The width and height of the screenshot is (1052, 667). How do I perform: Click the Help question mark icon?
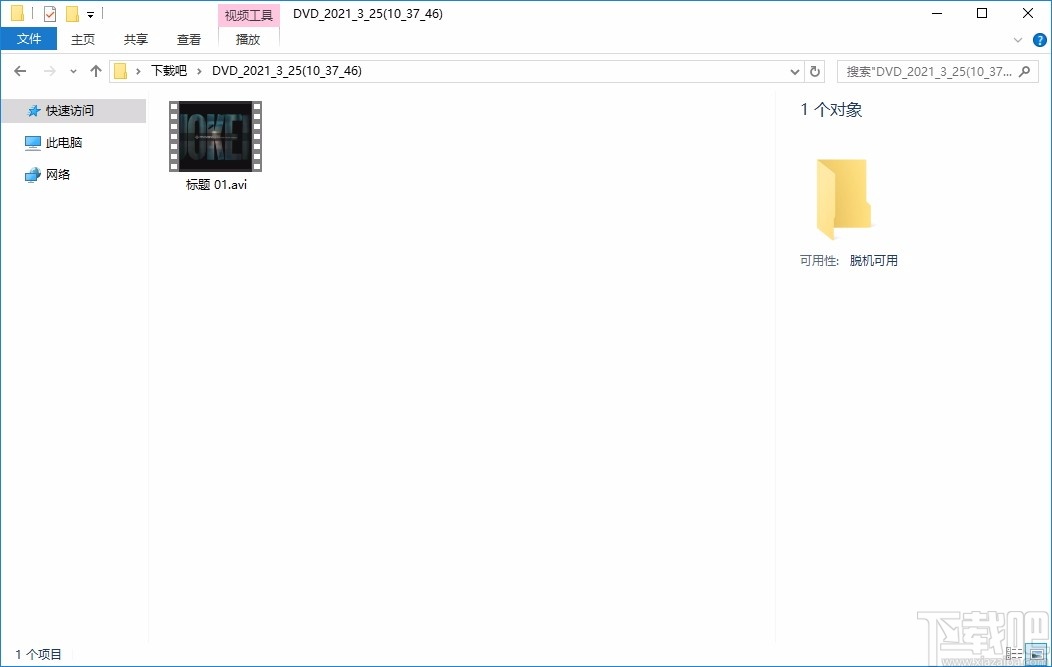pyautogui.click(x=1040, y=40)
